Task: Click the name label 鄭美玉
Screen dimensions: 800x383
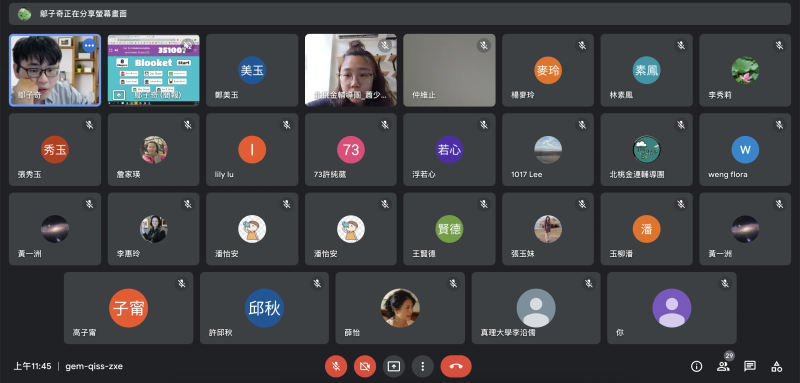Action: pos(227,95)
